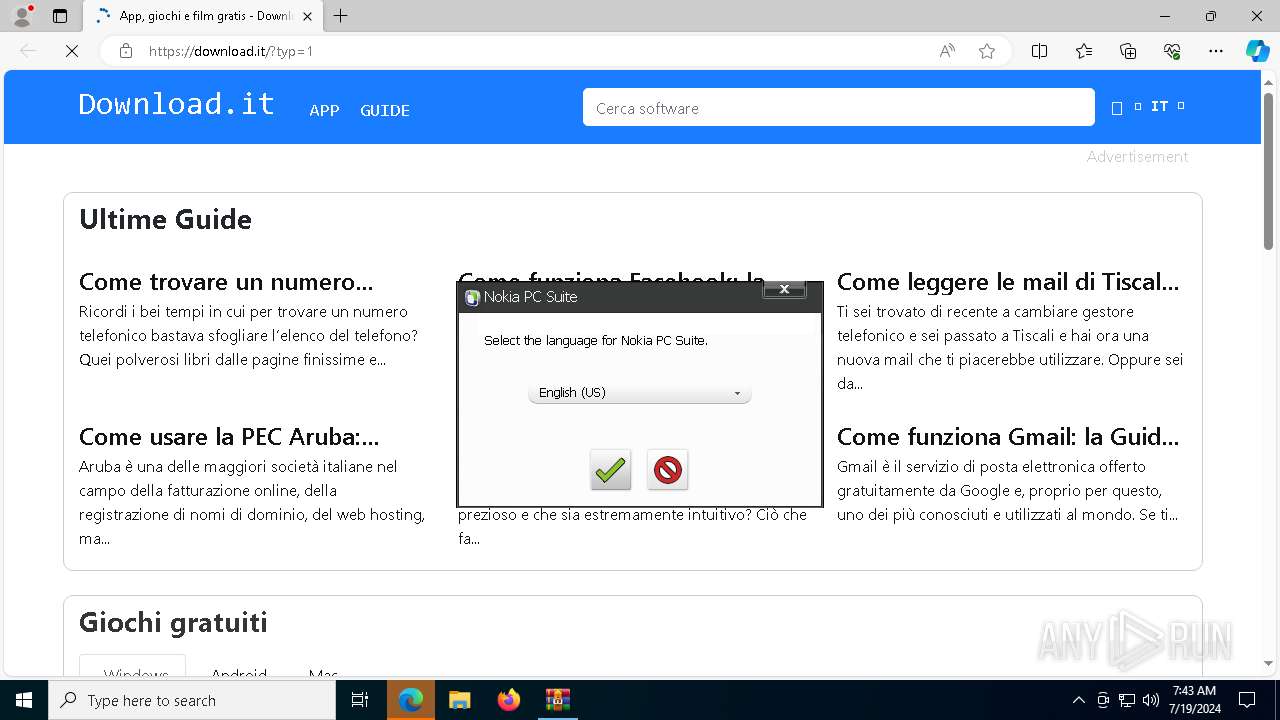Open Edge Collections

(1128, 51)
